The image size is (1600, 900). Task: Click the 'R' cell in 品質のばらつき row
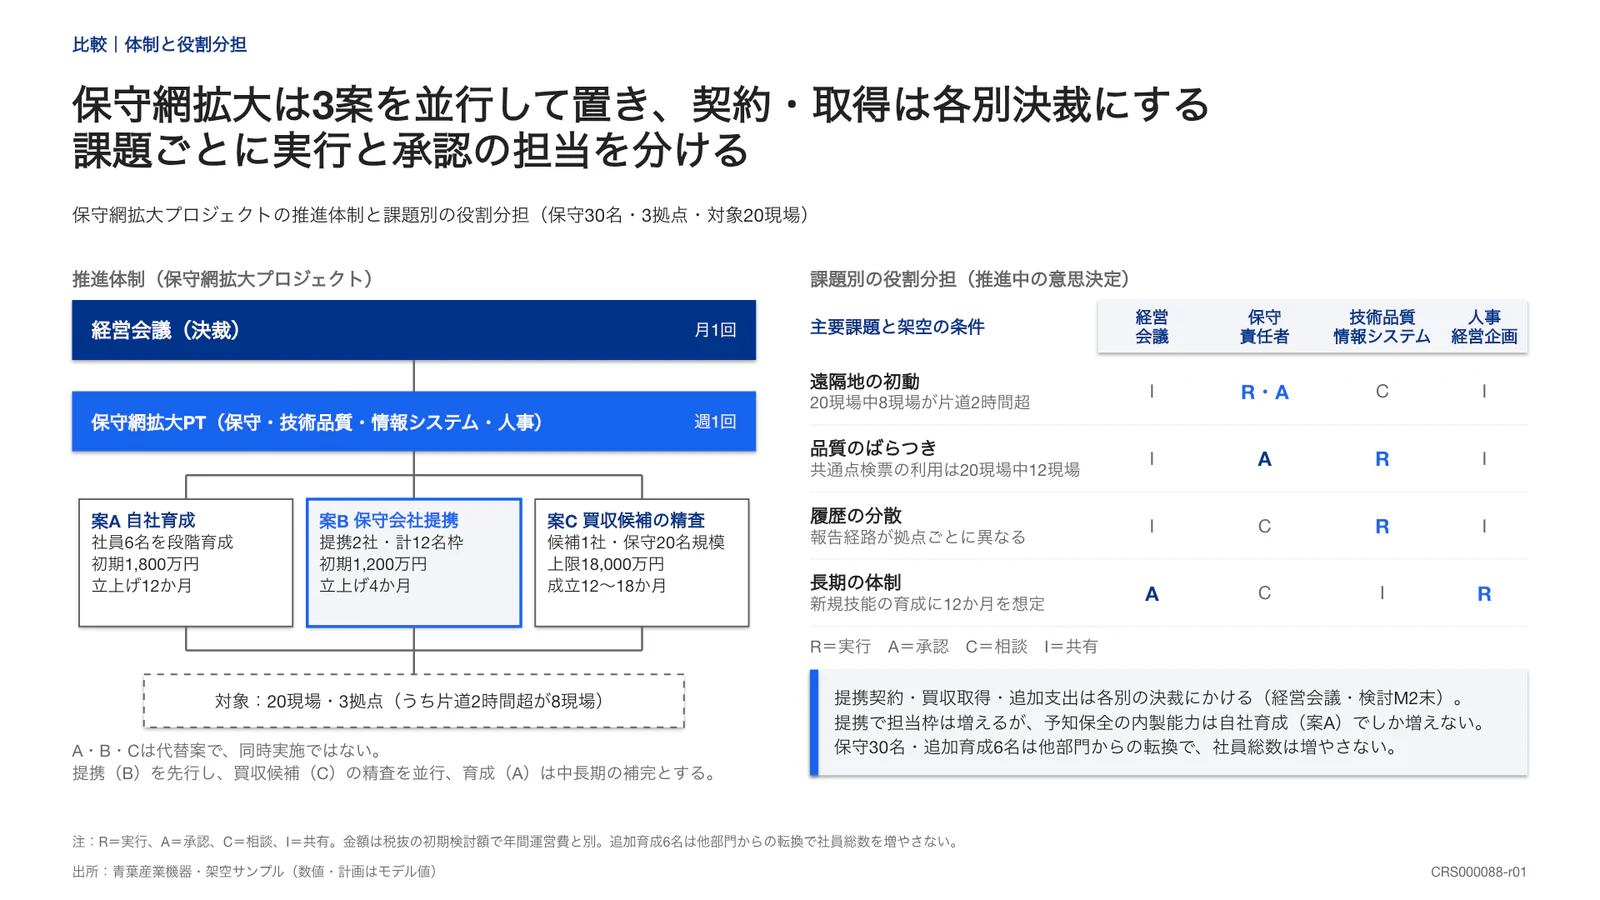click(1382, 459)
